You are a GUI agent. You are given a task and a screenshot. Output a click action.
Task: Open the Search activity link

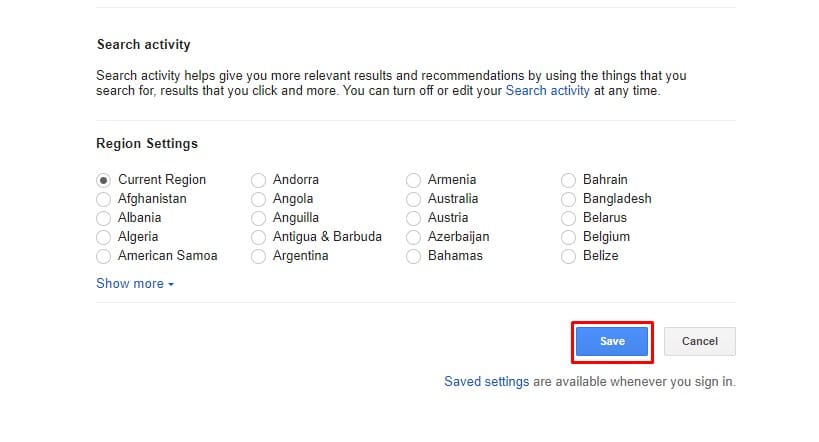pos(547,90)
